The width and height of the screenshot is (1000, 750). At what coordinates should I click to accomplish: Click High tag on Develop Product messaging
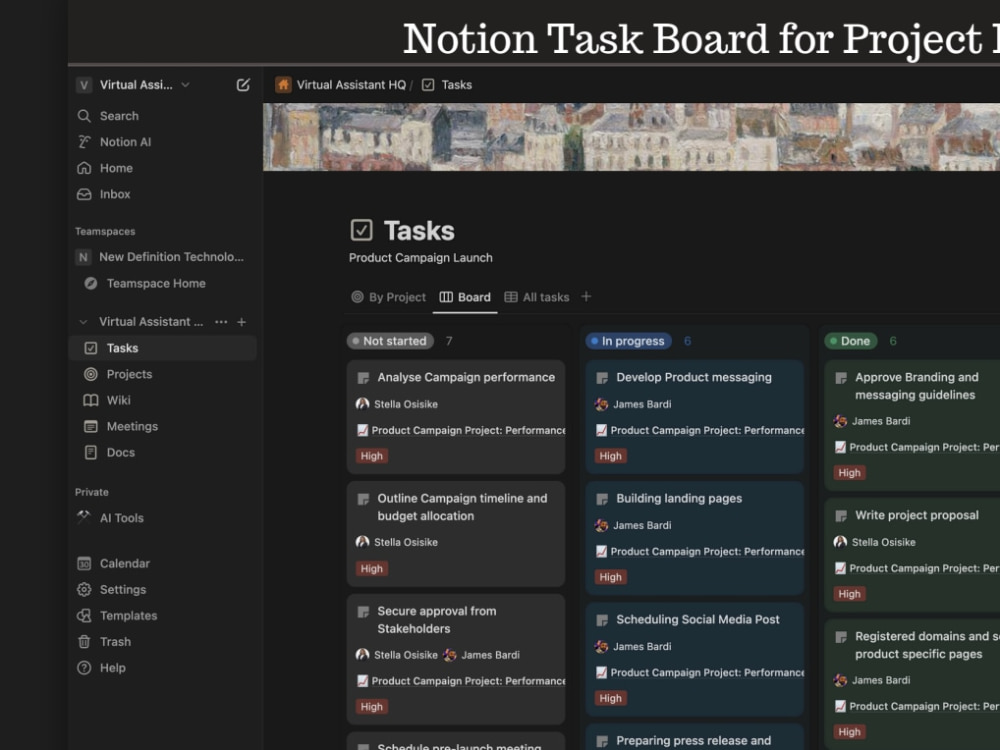pos(610,456)
